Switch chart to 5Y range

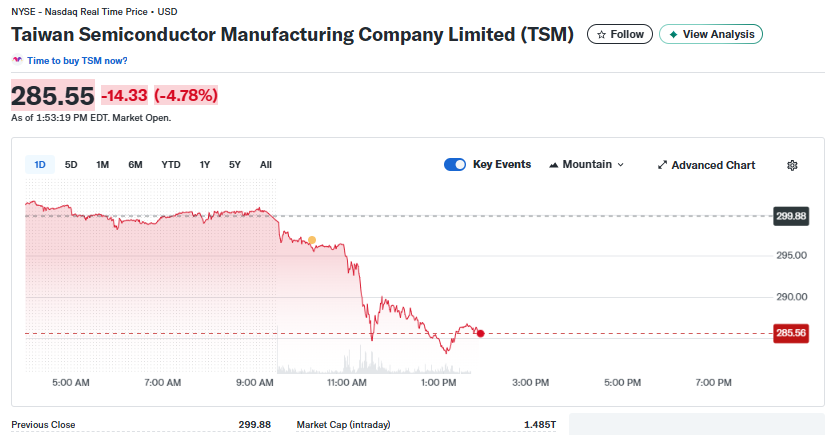(235, 165)
